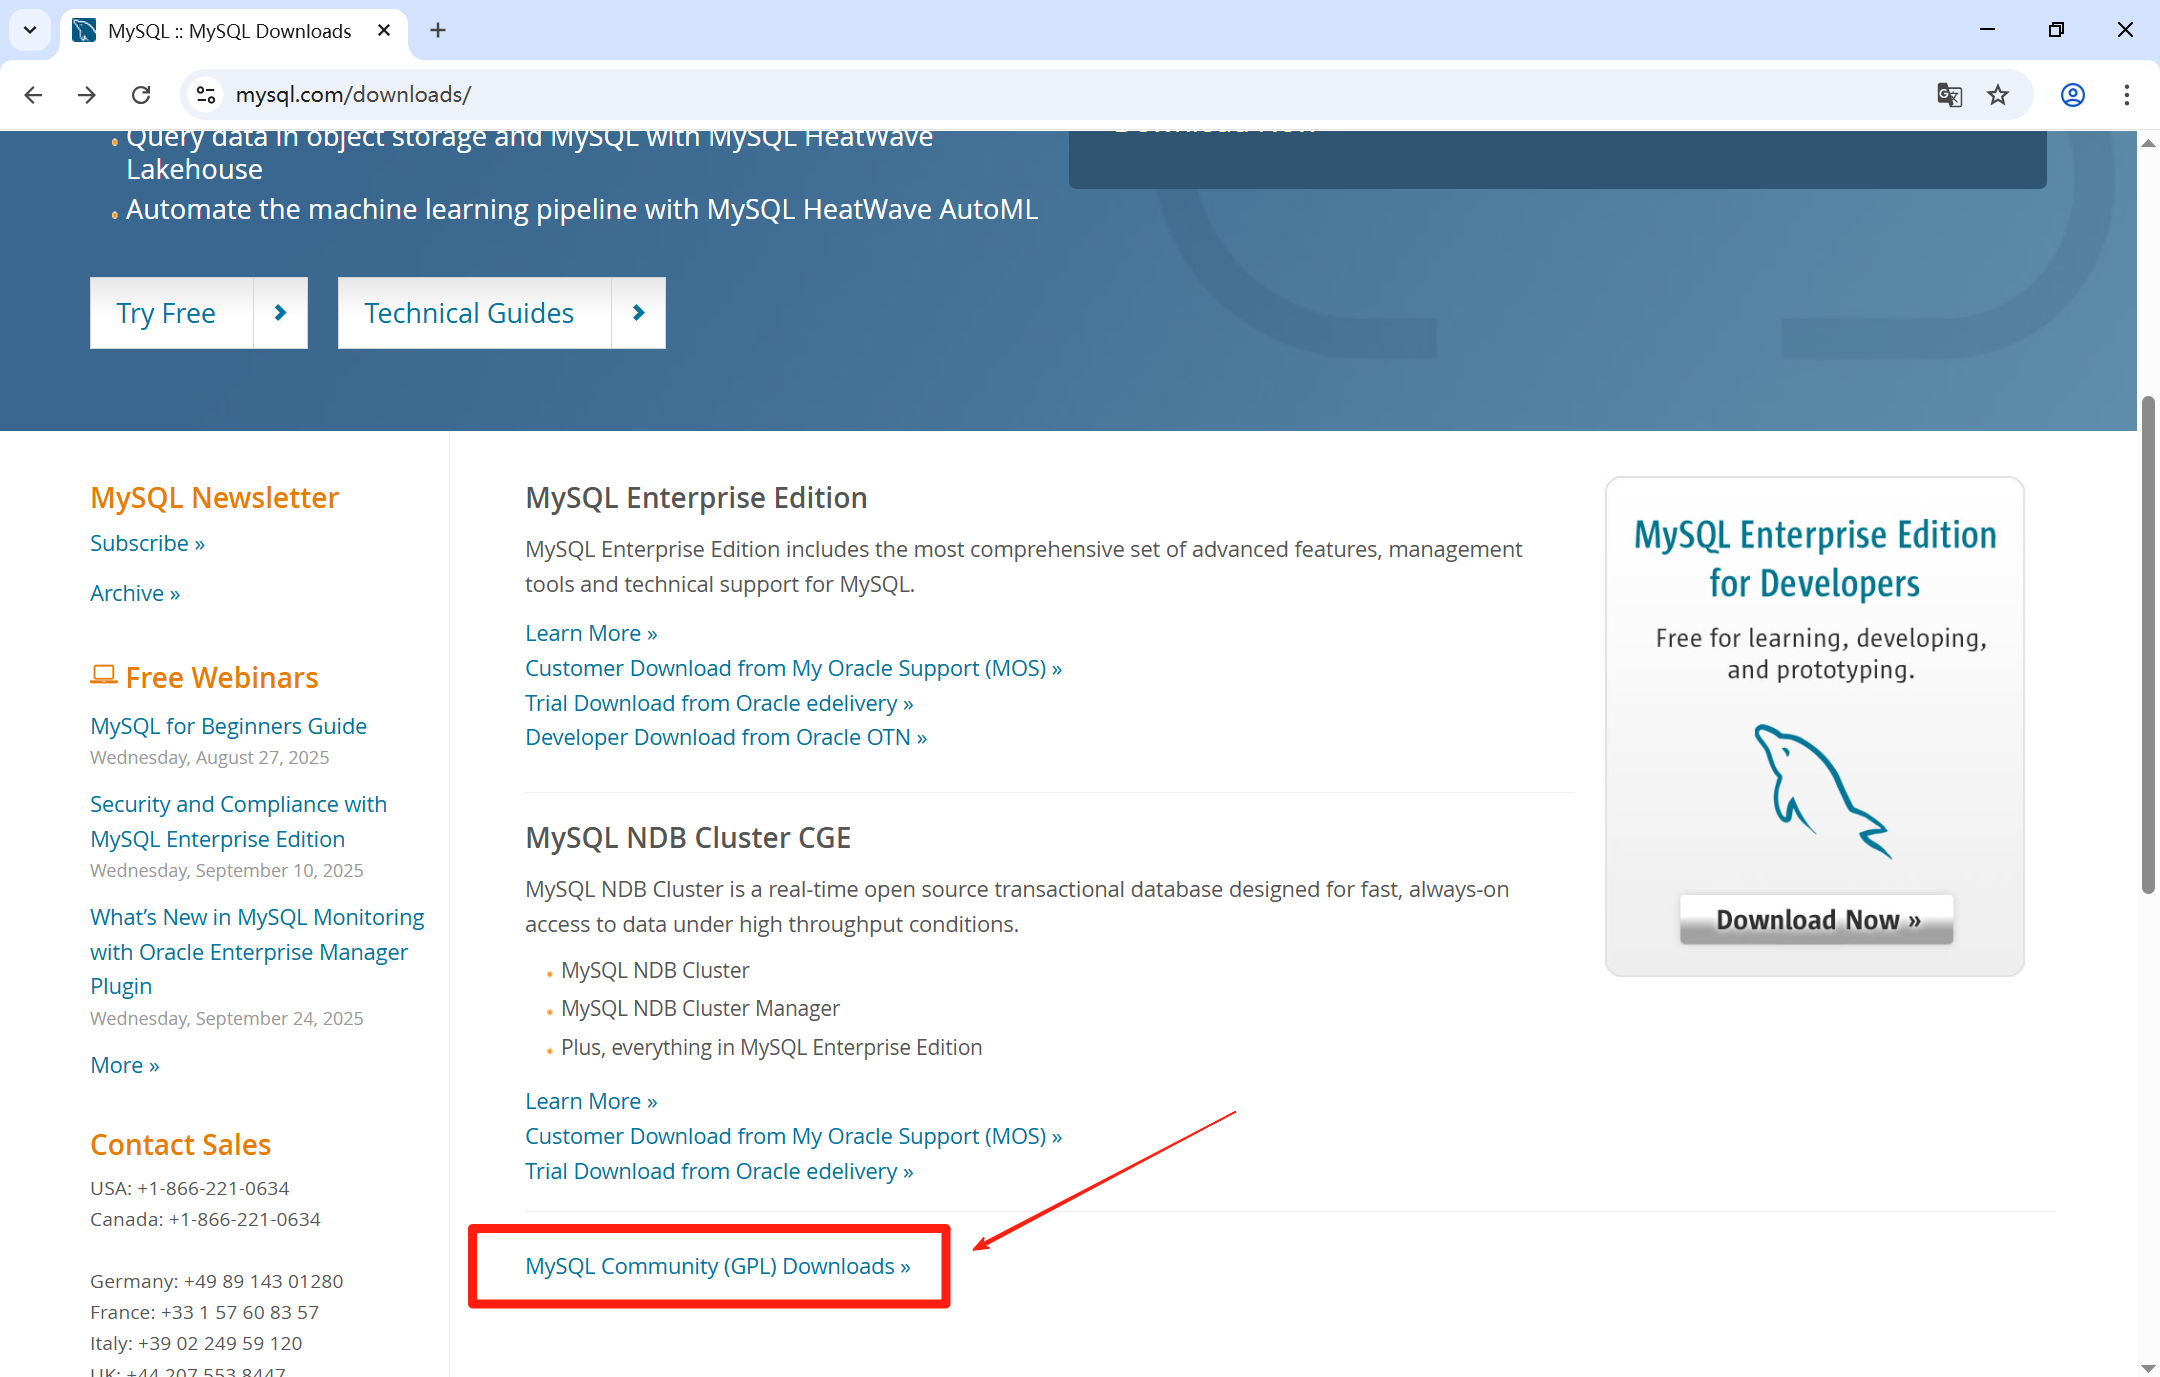Click the MySQL Newsletter heading
Image resolution: width=2160 pixels, height=1377 pixels.
[x=214, y=497]
